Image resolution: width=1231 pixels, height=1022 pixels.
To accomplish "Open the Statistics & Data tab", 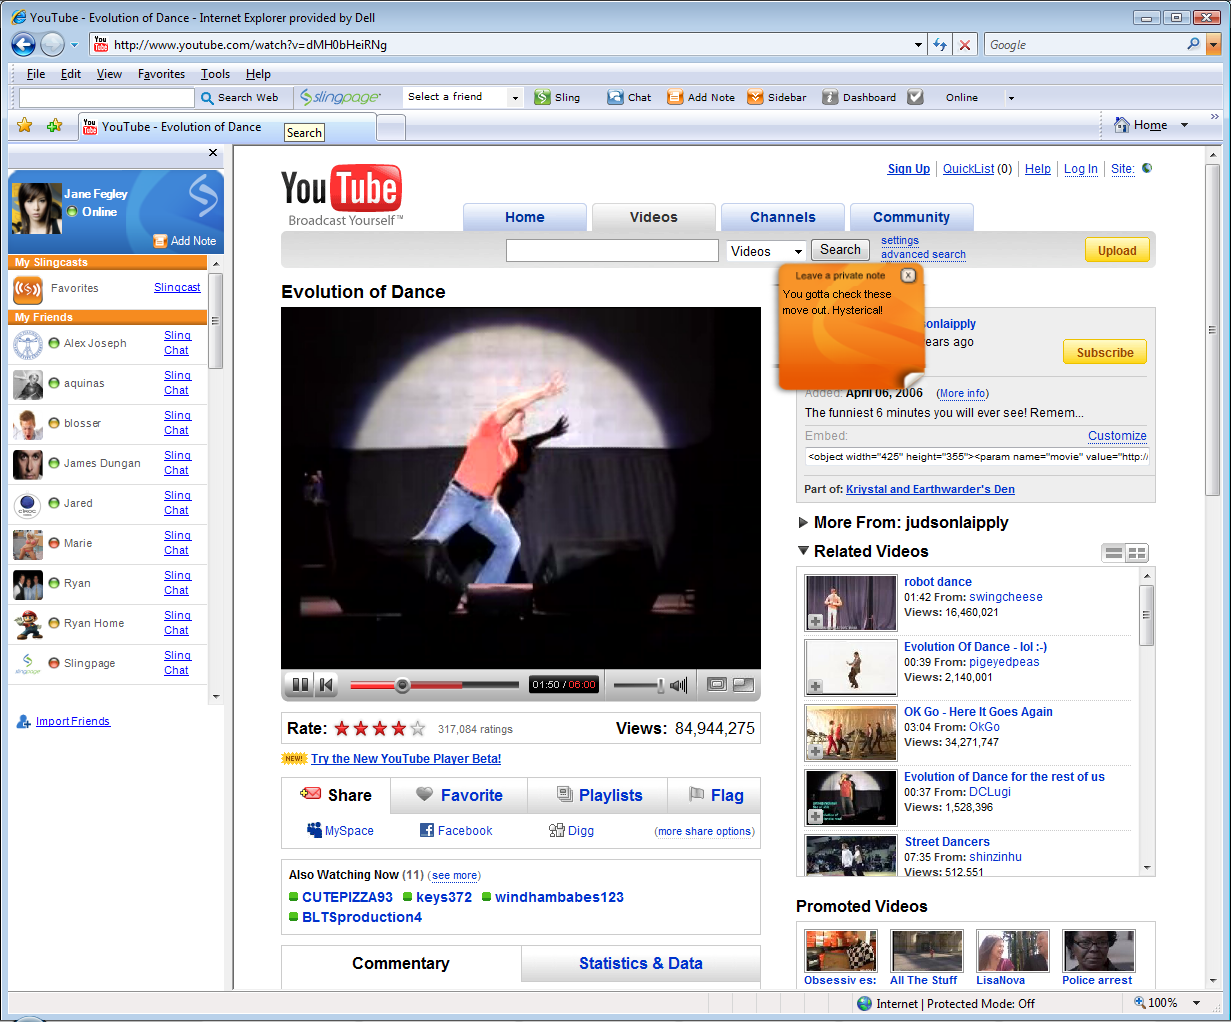I will 640,963.
